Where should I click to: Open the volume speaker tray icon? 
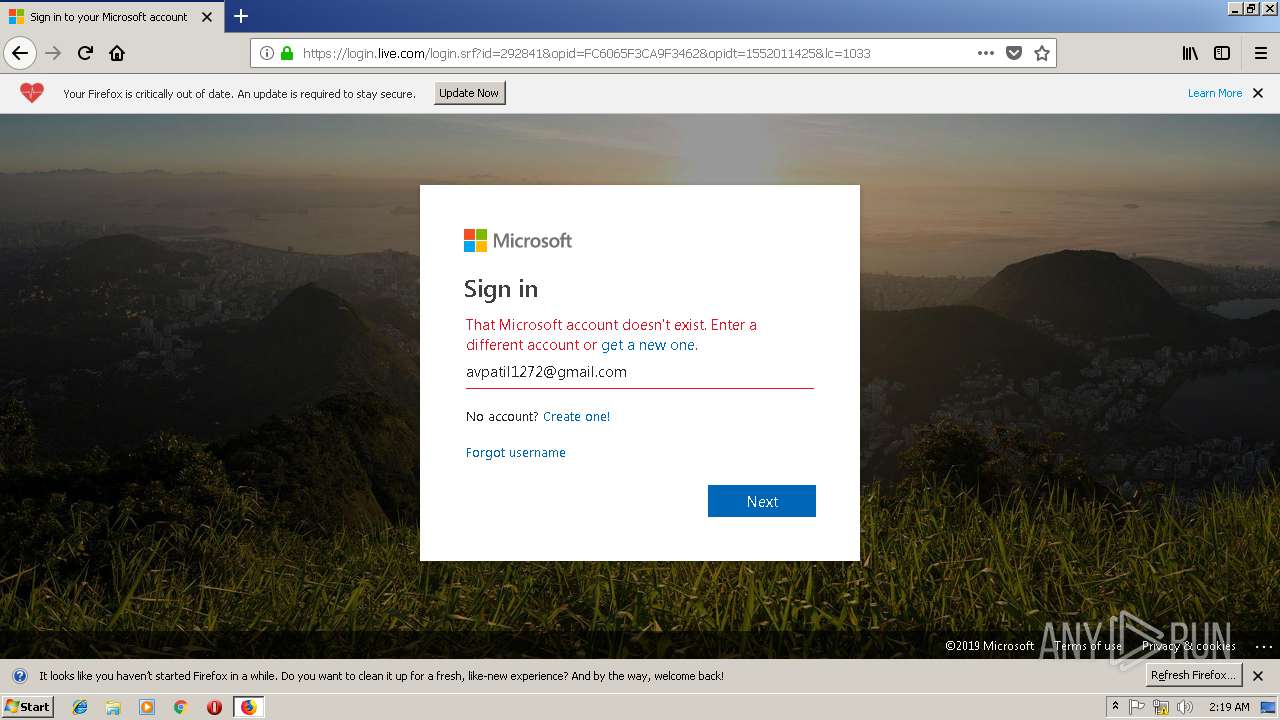coord(1185,707)
